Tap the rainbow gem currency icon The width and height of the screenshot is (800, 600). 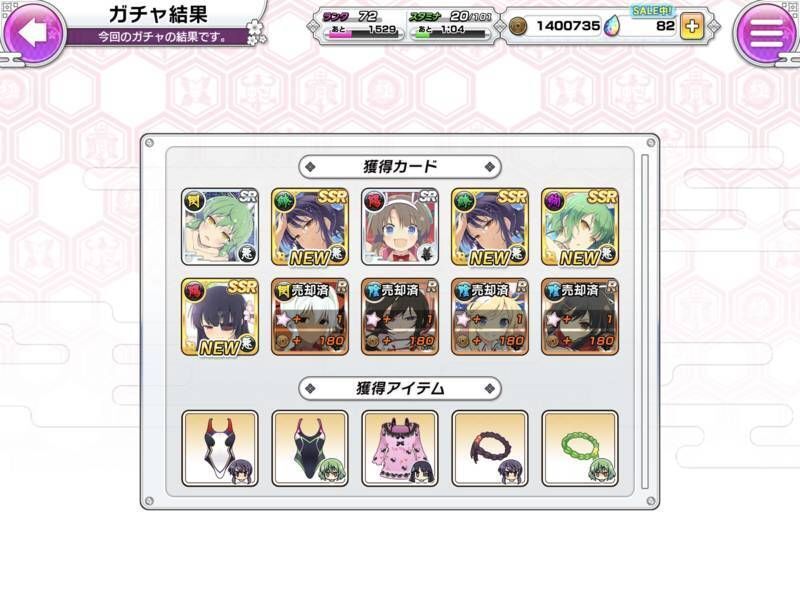[611, 26]
